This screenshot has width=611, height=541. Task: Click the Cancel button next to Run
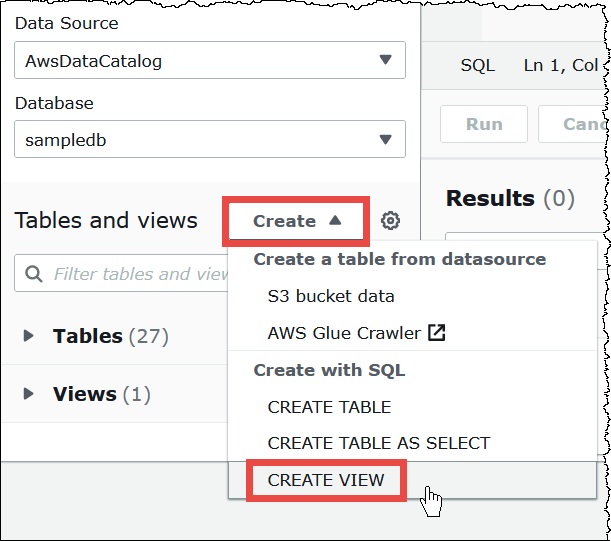pos(574,125)
